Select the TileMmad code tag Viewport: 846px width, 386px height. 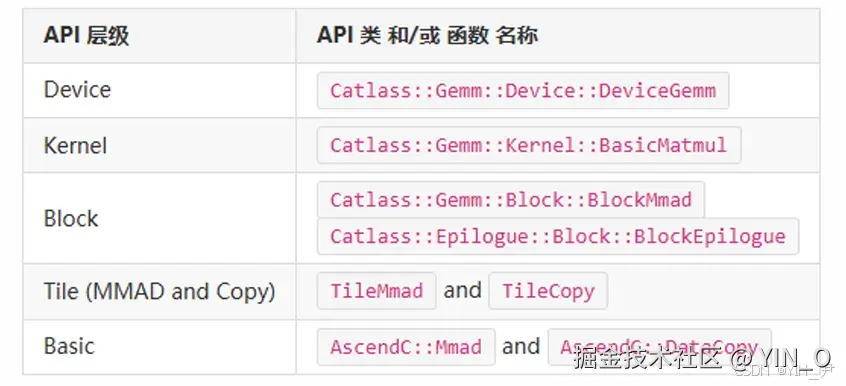point(377,291)
